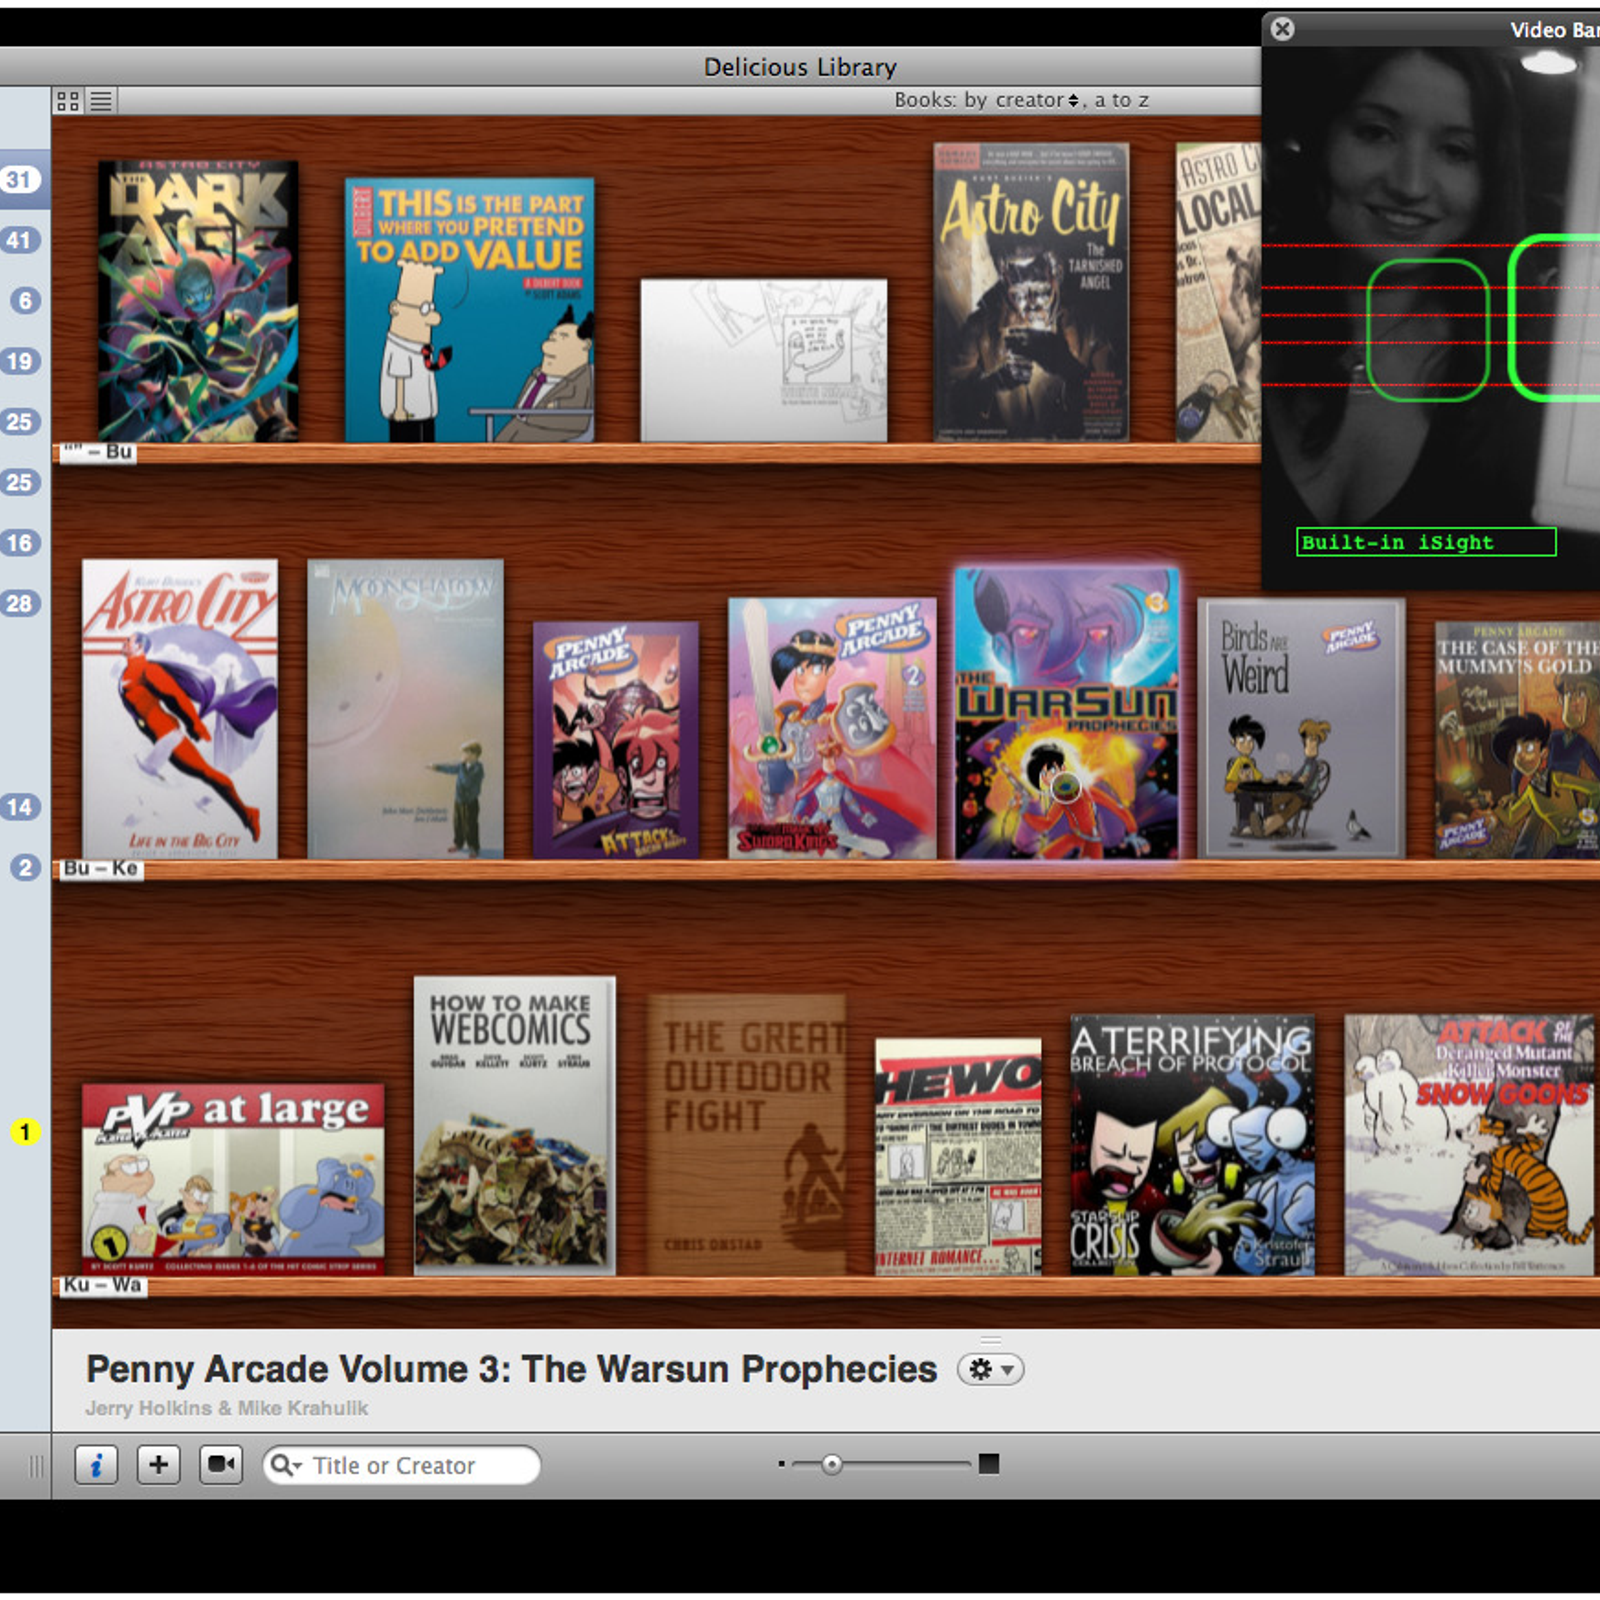Select the How to Make Webcomics book
This screenshot has height=1600, width=1600.
[515, 1126]
